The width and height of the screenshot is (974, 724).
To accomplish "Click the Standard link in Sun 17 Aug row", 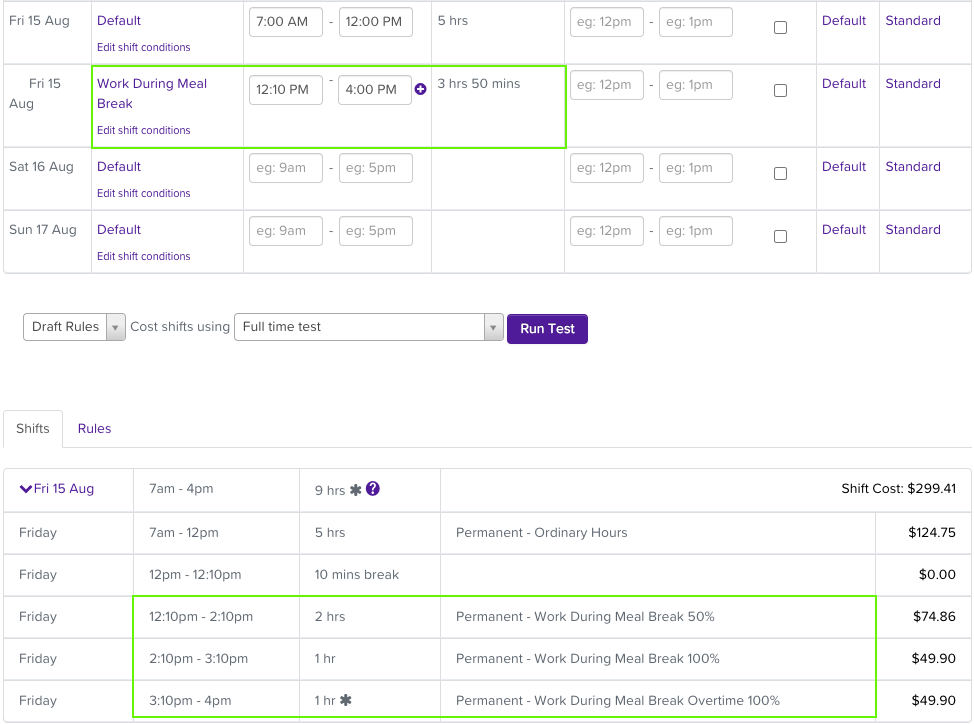I will (912, 230).
